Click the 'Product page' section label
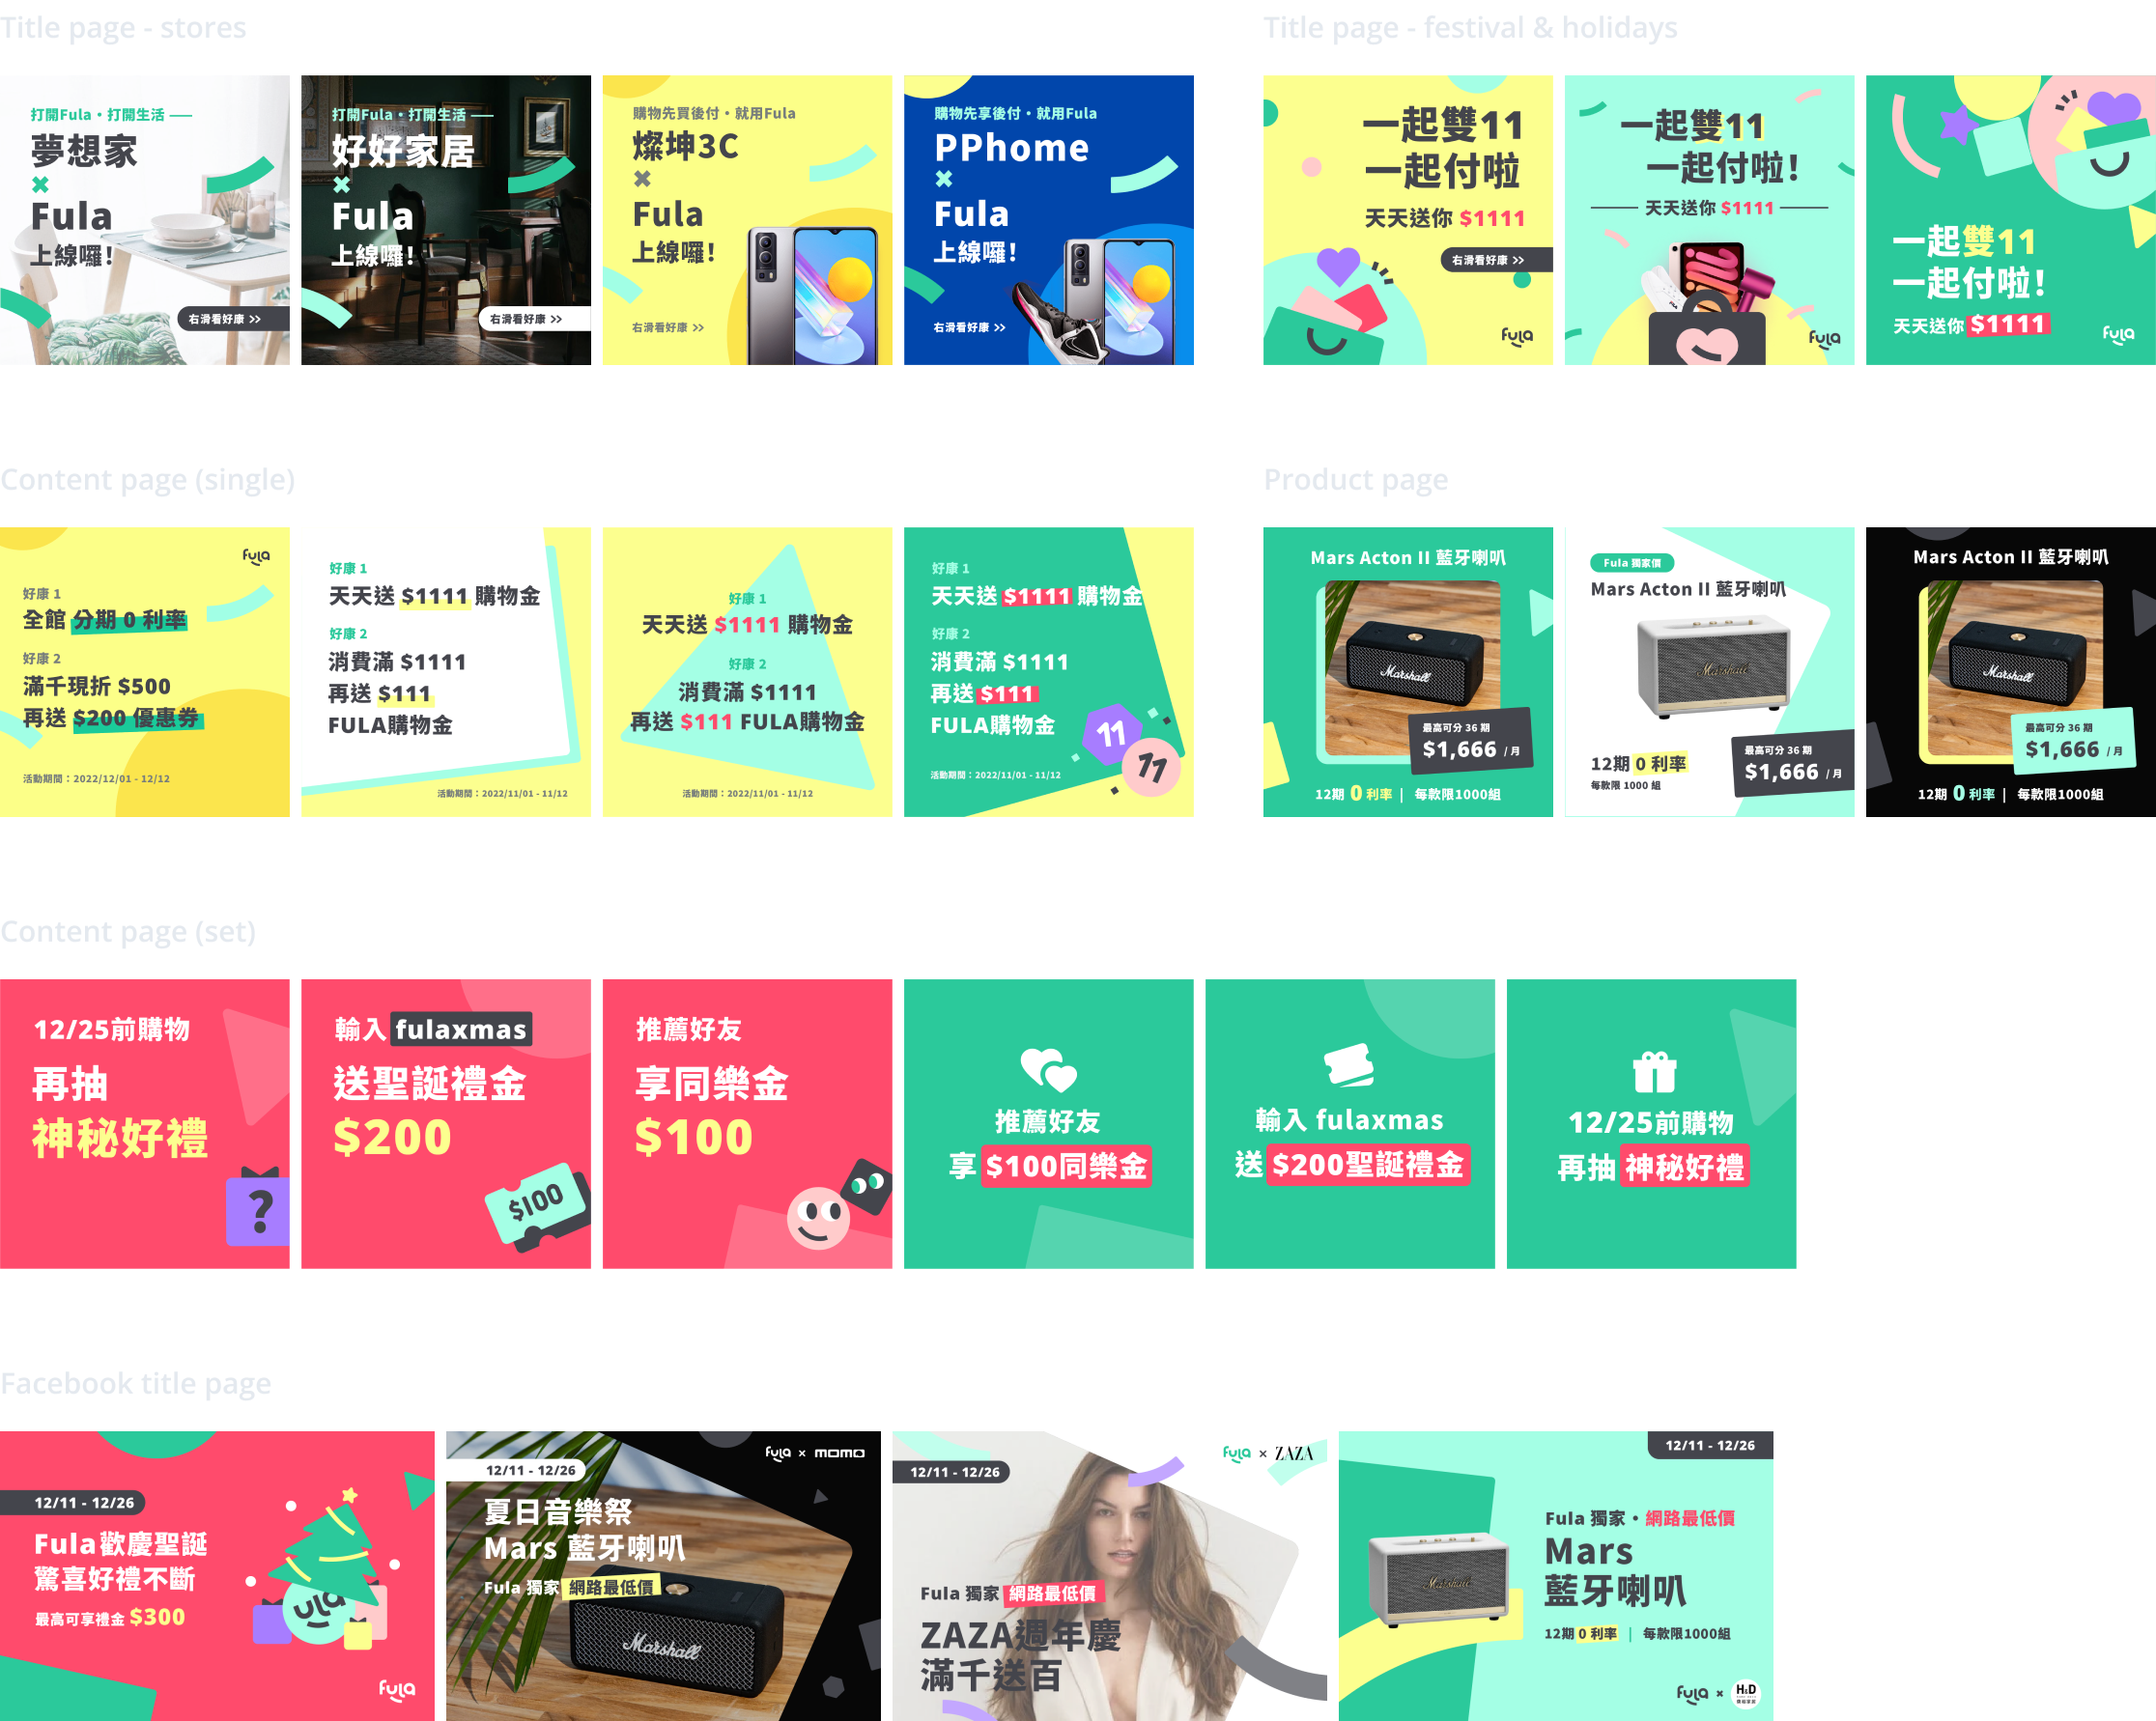Viewport: 2156px width, 1721px height. click(x=1355, y=479)
